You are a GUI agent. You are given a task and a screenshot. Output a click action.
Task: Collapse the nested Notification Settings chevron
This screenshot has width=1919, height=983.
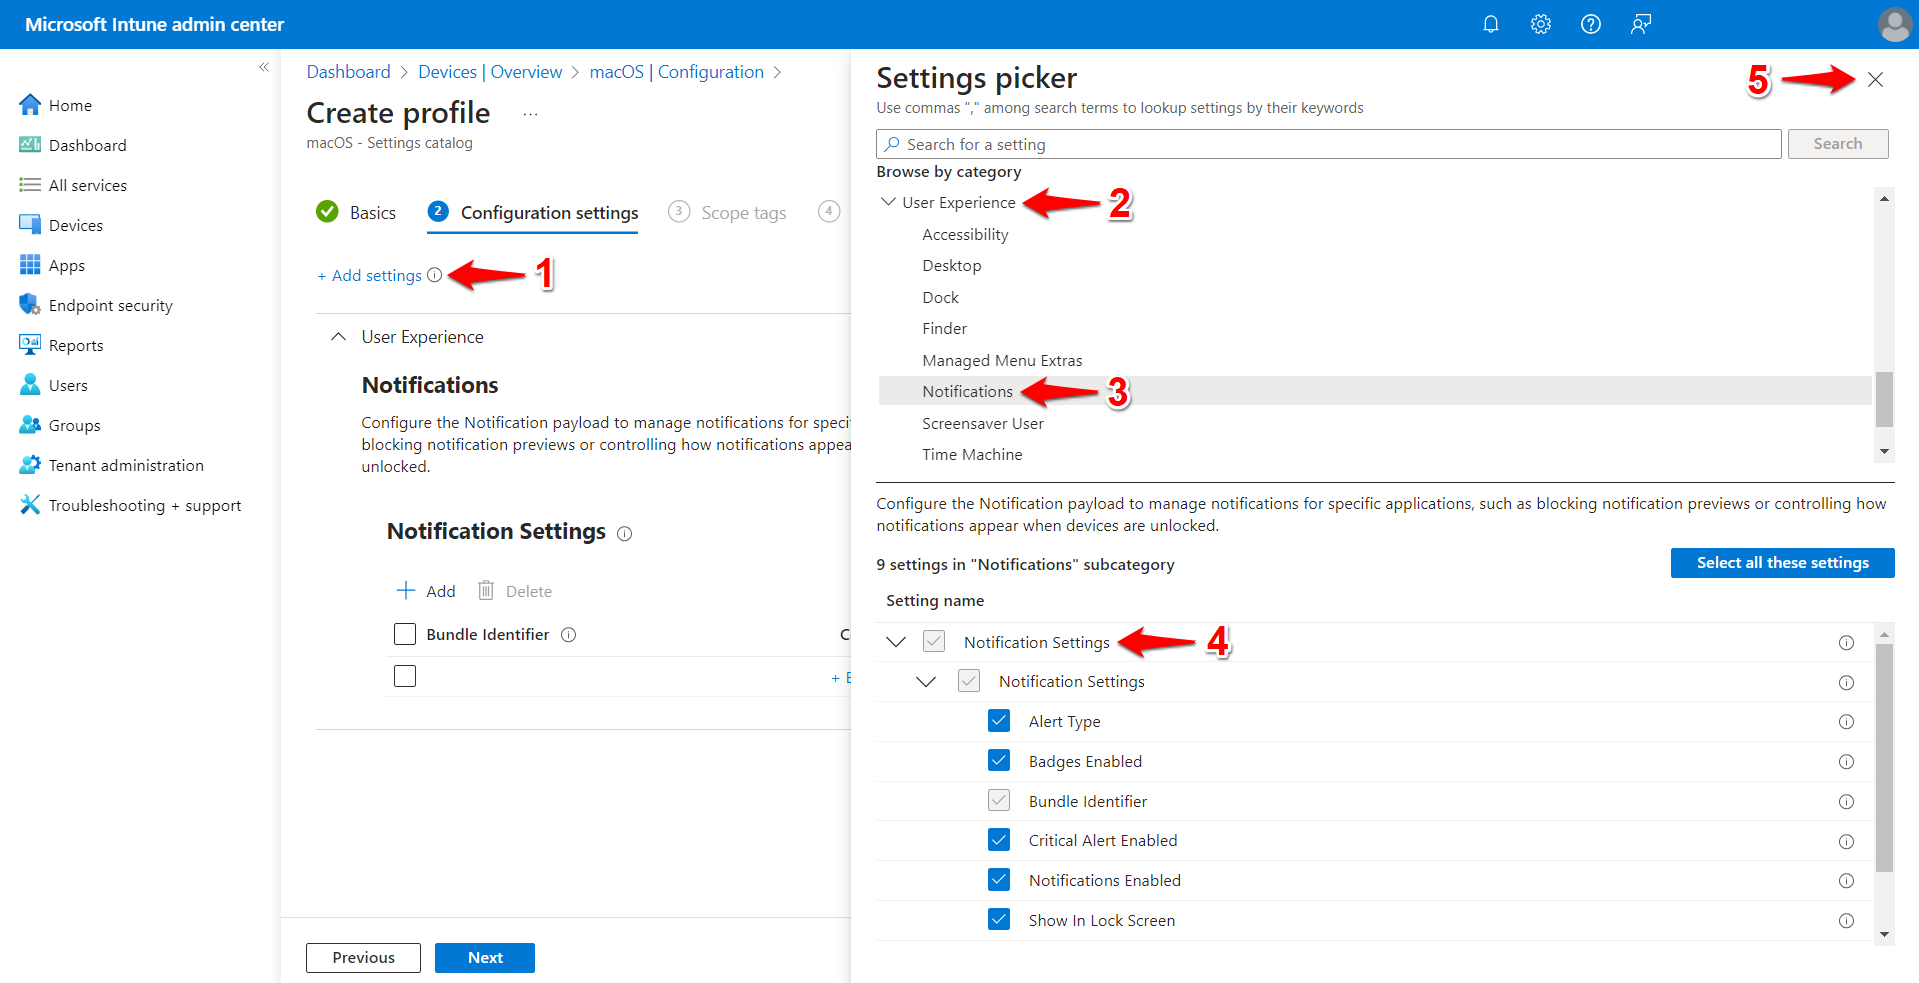click(926, 682)
